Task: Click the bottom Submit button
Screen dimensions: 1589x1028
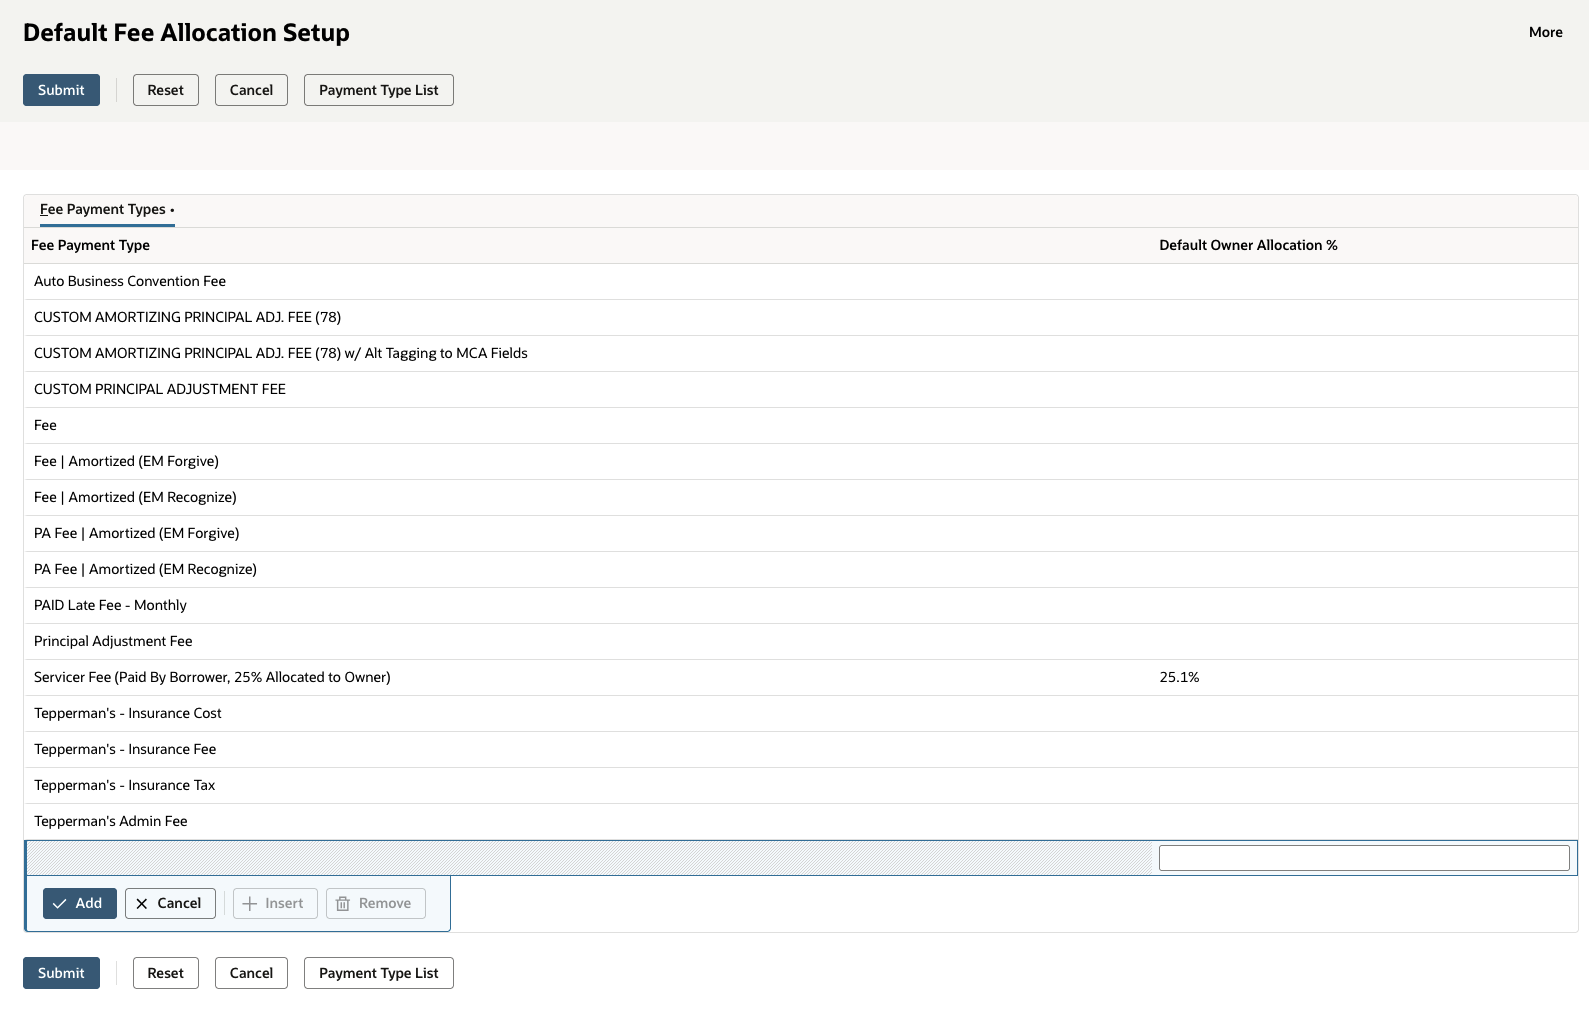Action: [x=61, y=973]
